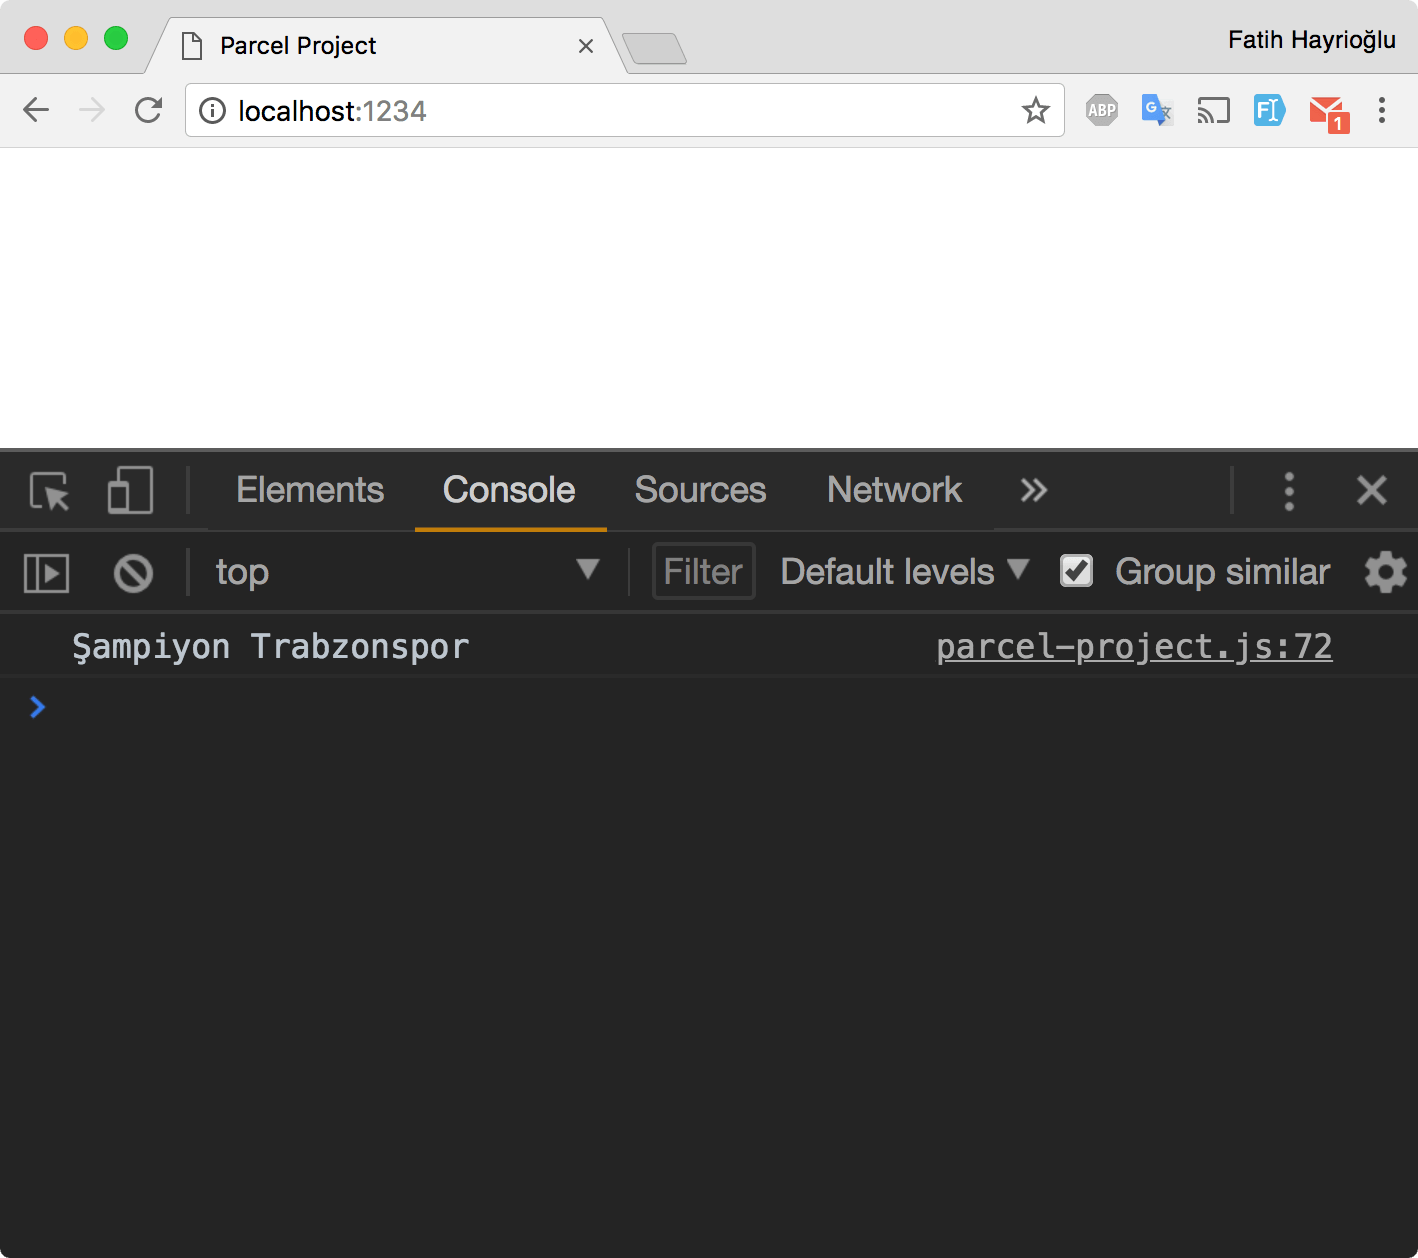
Task: Expand hidden DevTools panels with the chevron
Action: pyautogui.click(x=1033, y=491)
